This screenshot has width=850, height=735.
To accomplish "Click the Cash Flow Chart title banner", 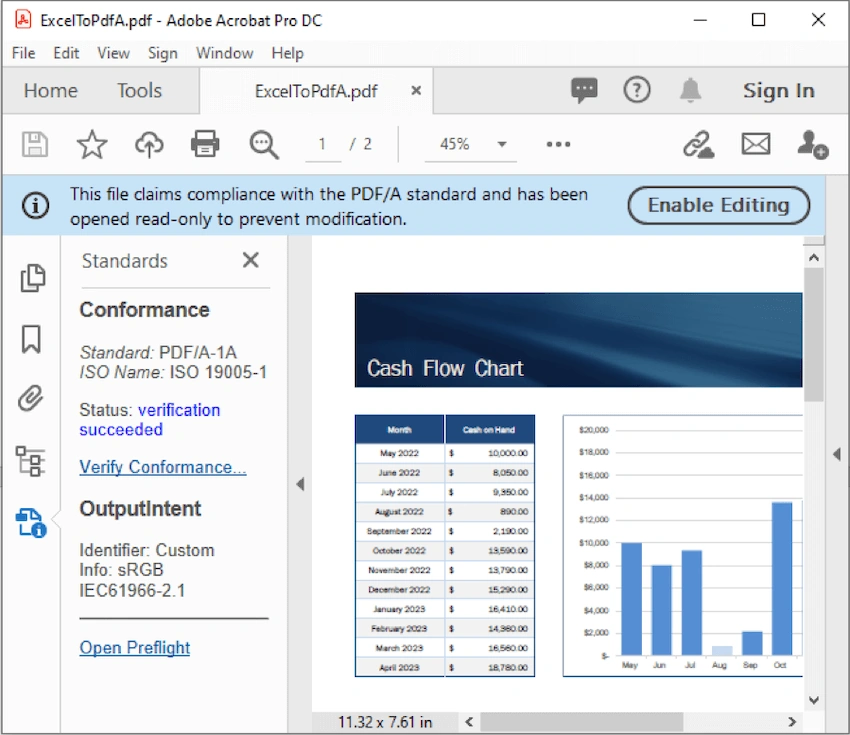I will pyautogui.click(x=578, y=340).
